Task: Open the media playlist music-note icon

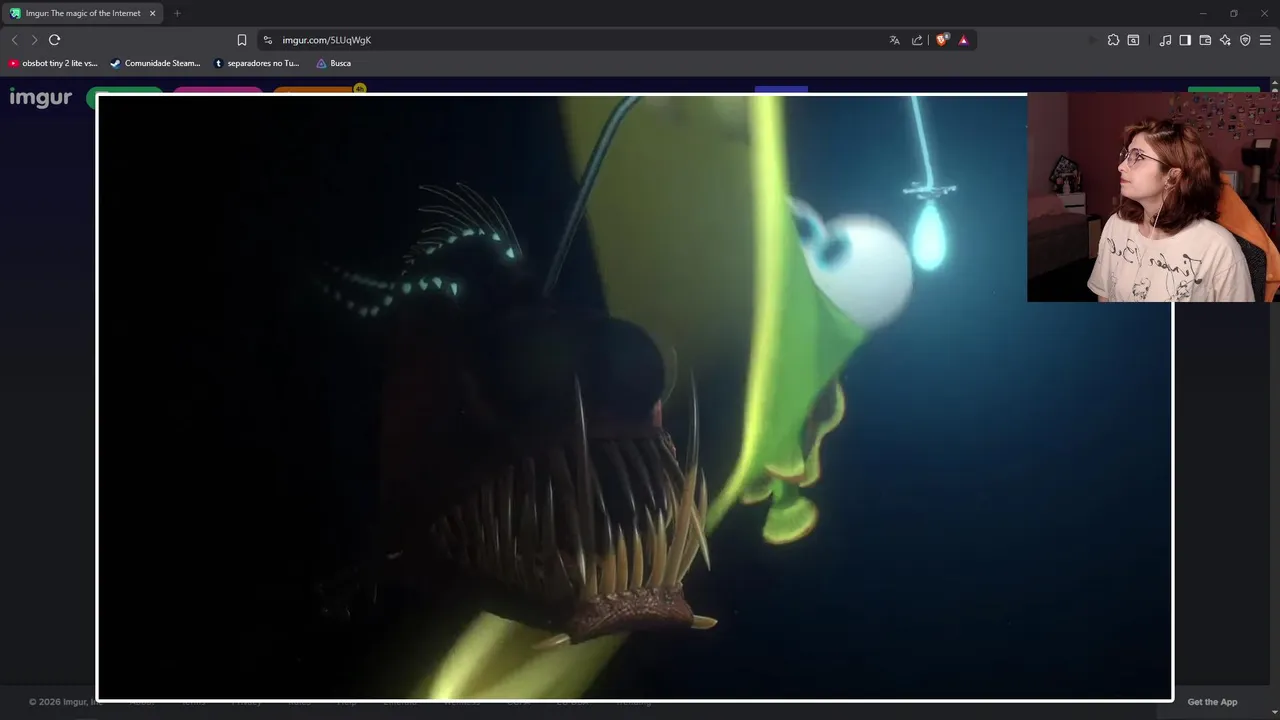Action: click(1165, 40)
